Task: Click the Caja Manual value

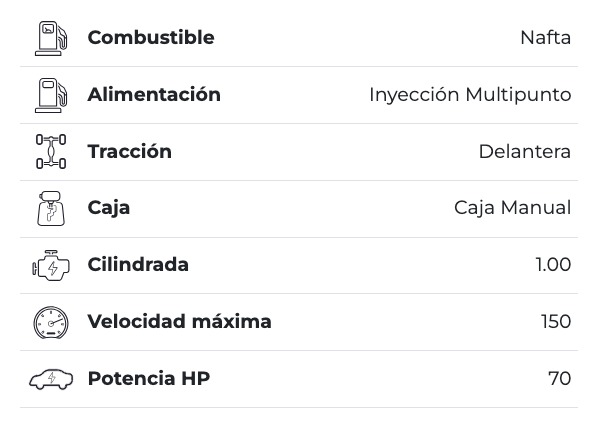Action: click(x=512, y=208)
